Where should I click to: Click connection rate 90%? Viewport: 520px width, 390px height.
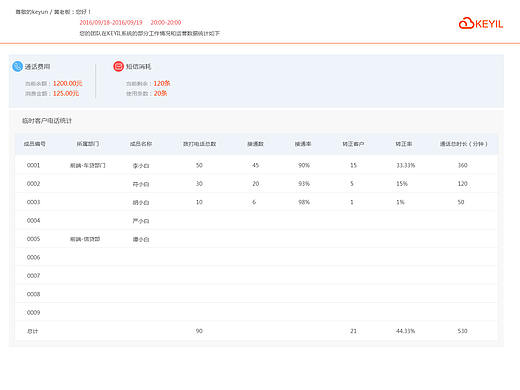[304, 165]
